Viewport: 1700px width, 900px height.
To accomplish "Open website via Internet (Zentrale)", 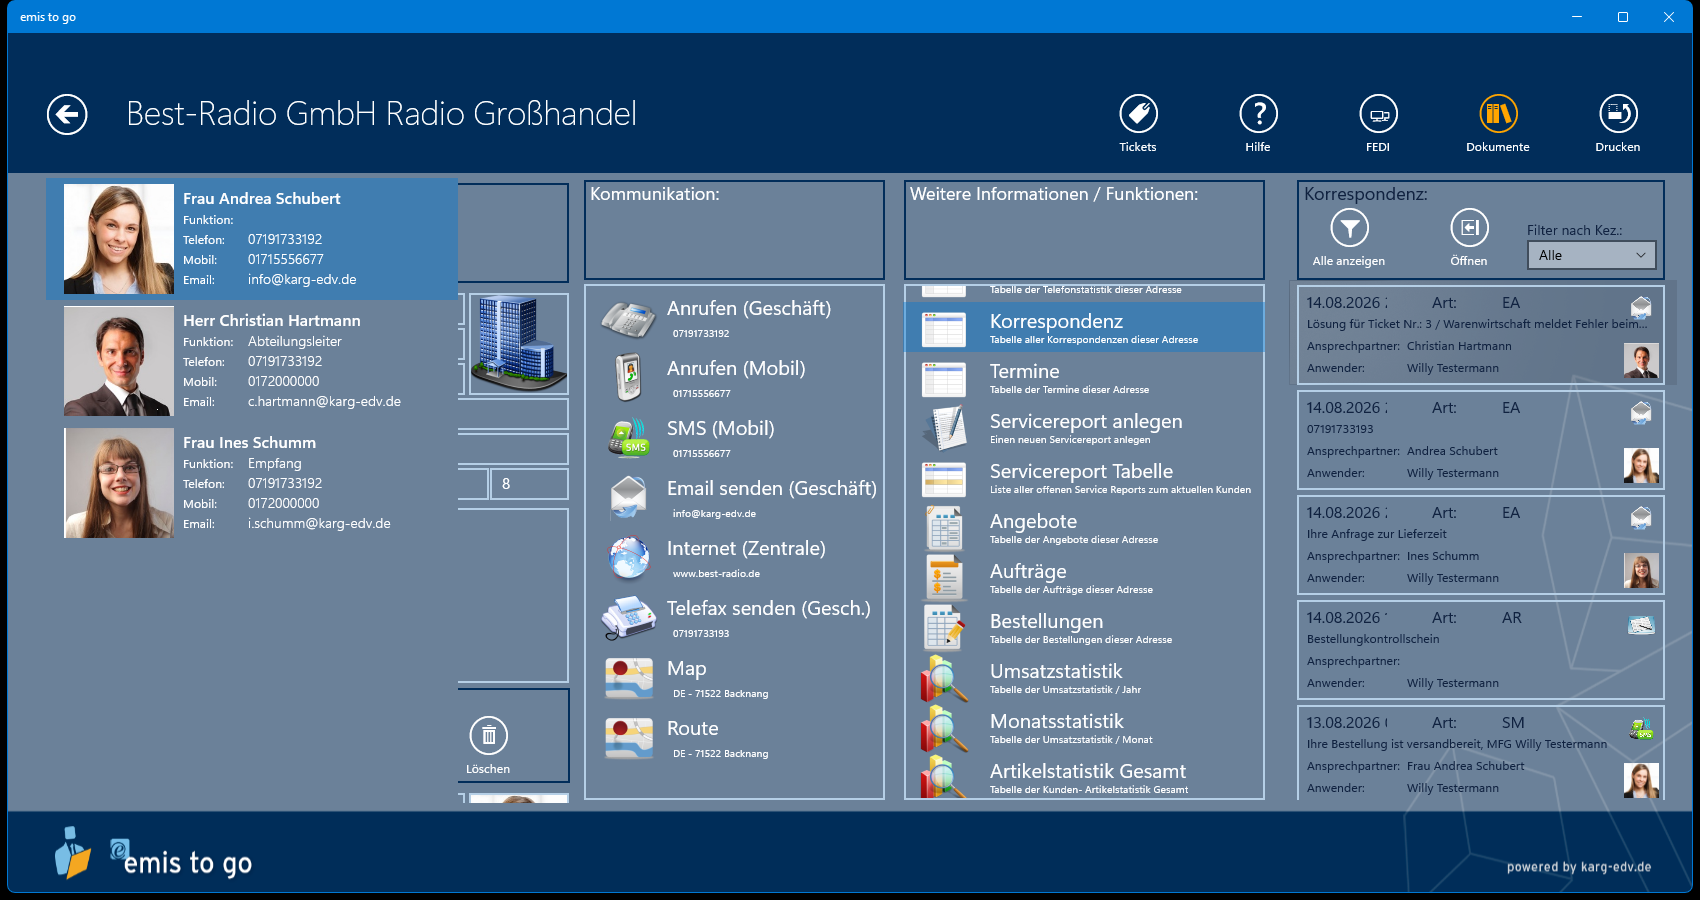I will (x=734, y=559).
